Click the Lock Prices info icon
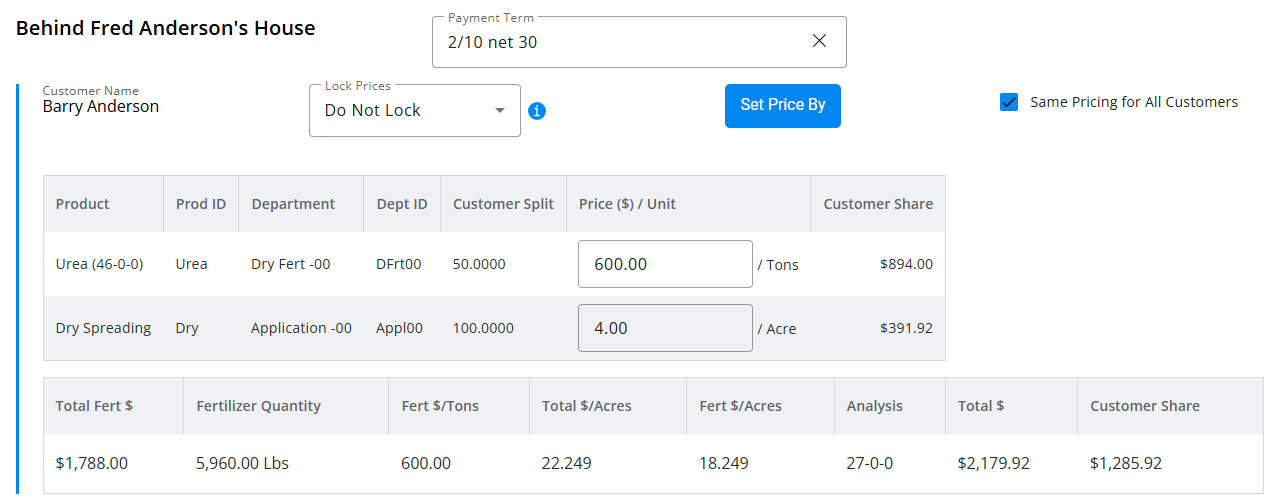Screen dimensions: 1275x503 [537, 111]
